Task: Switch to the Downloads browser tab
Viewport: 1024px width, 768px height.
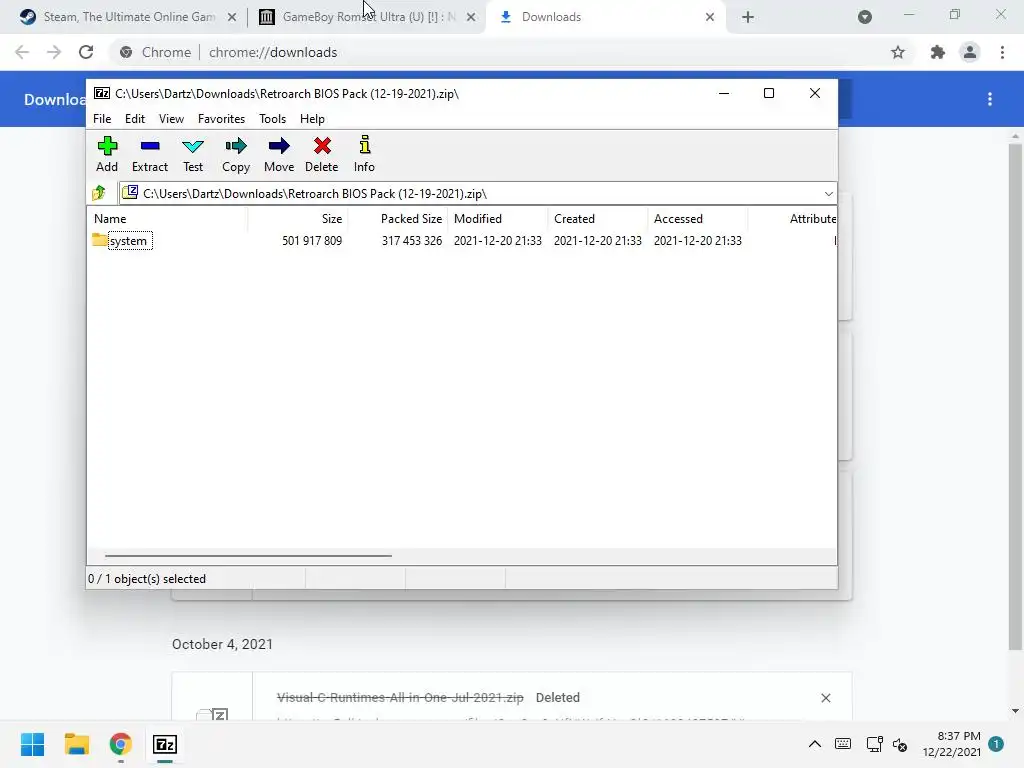Action: 604,17
